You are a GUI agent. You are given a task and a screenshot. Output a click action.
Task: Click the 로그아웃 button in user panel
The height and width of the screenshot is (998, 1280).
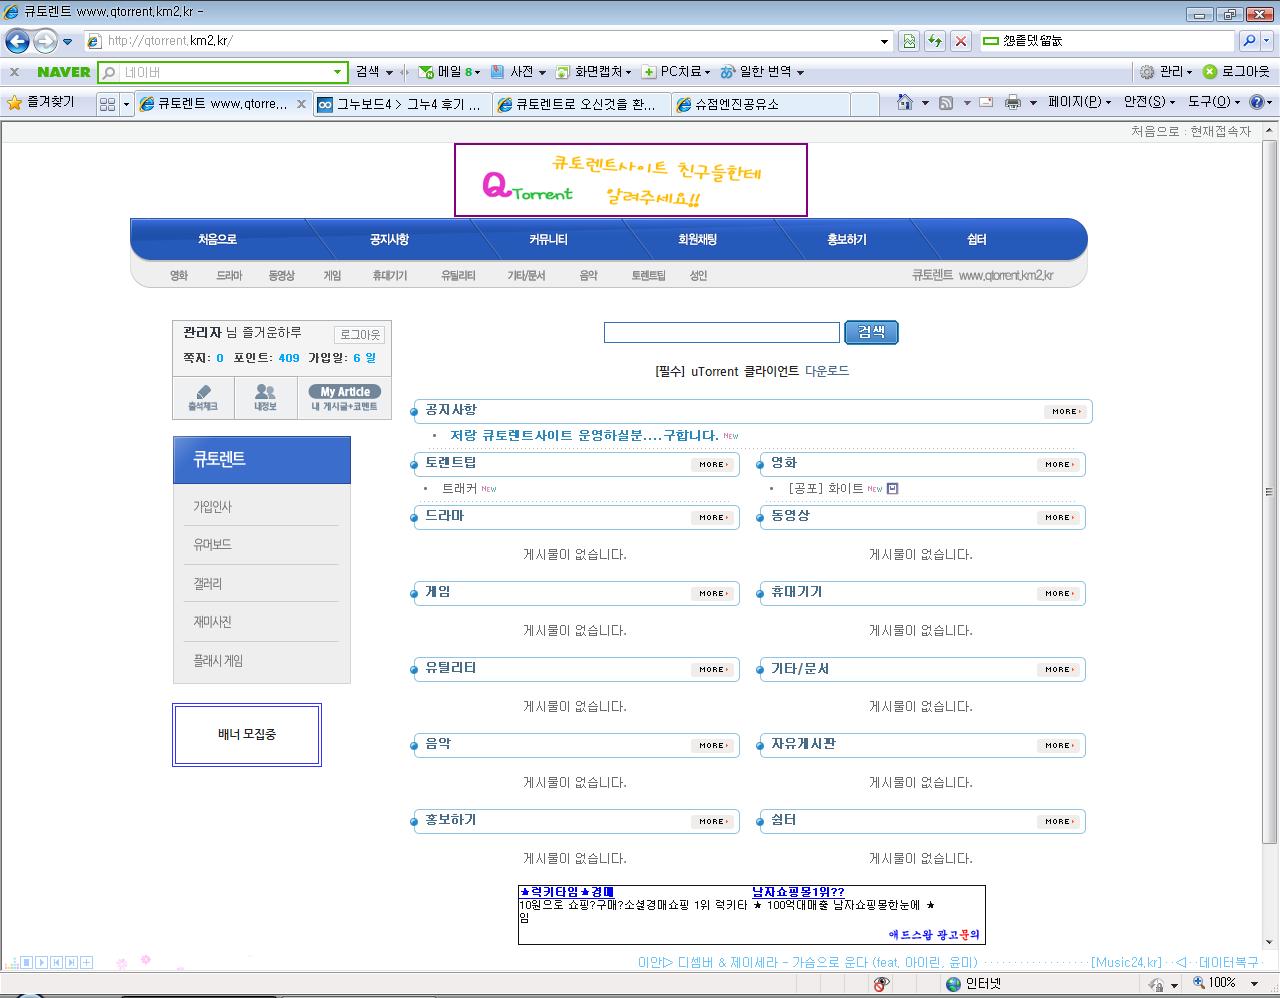pos(359,335)
